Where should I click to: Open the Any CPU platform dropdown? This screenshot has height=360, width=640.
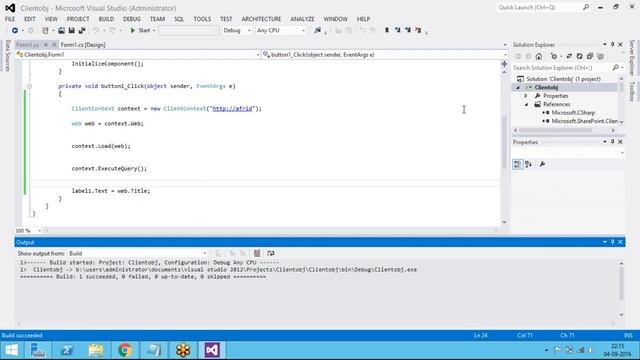pos(280,31)
